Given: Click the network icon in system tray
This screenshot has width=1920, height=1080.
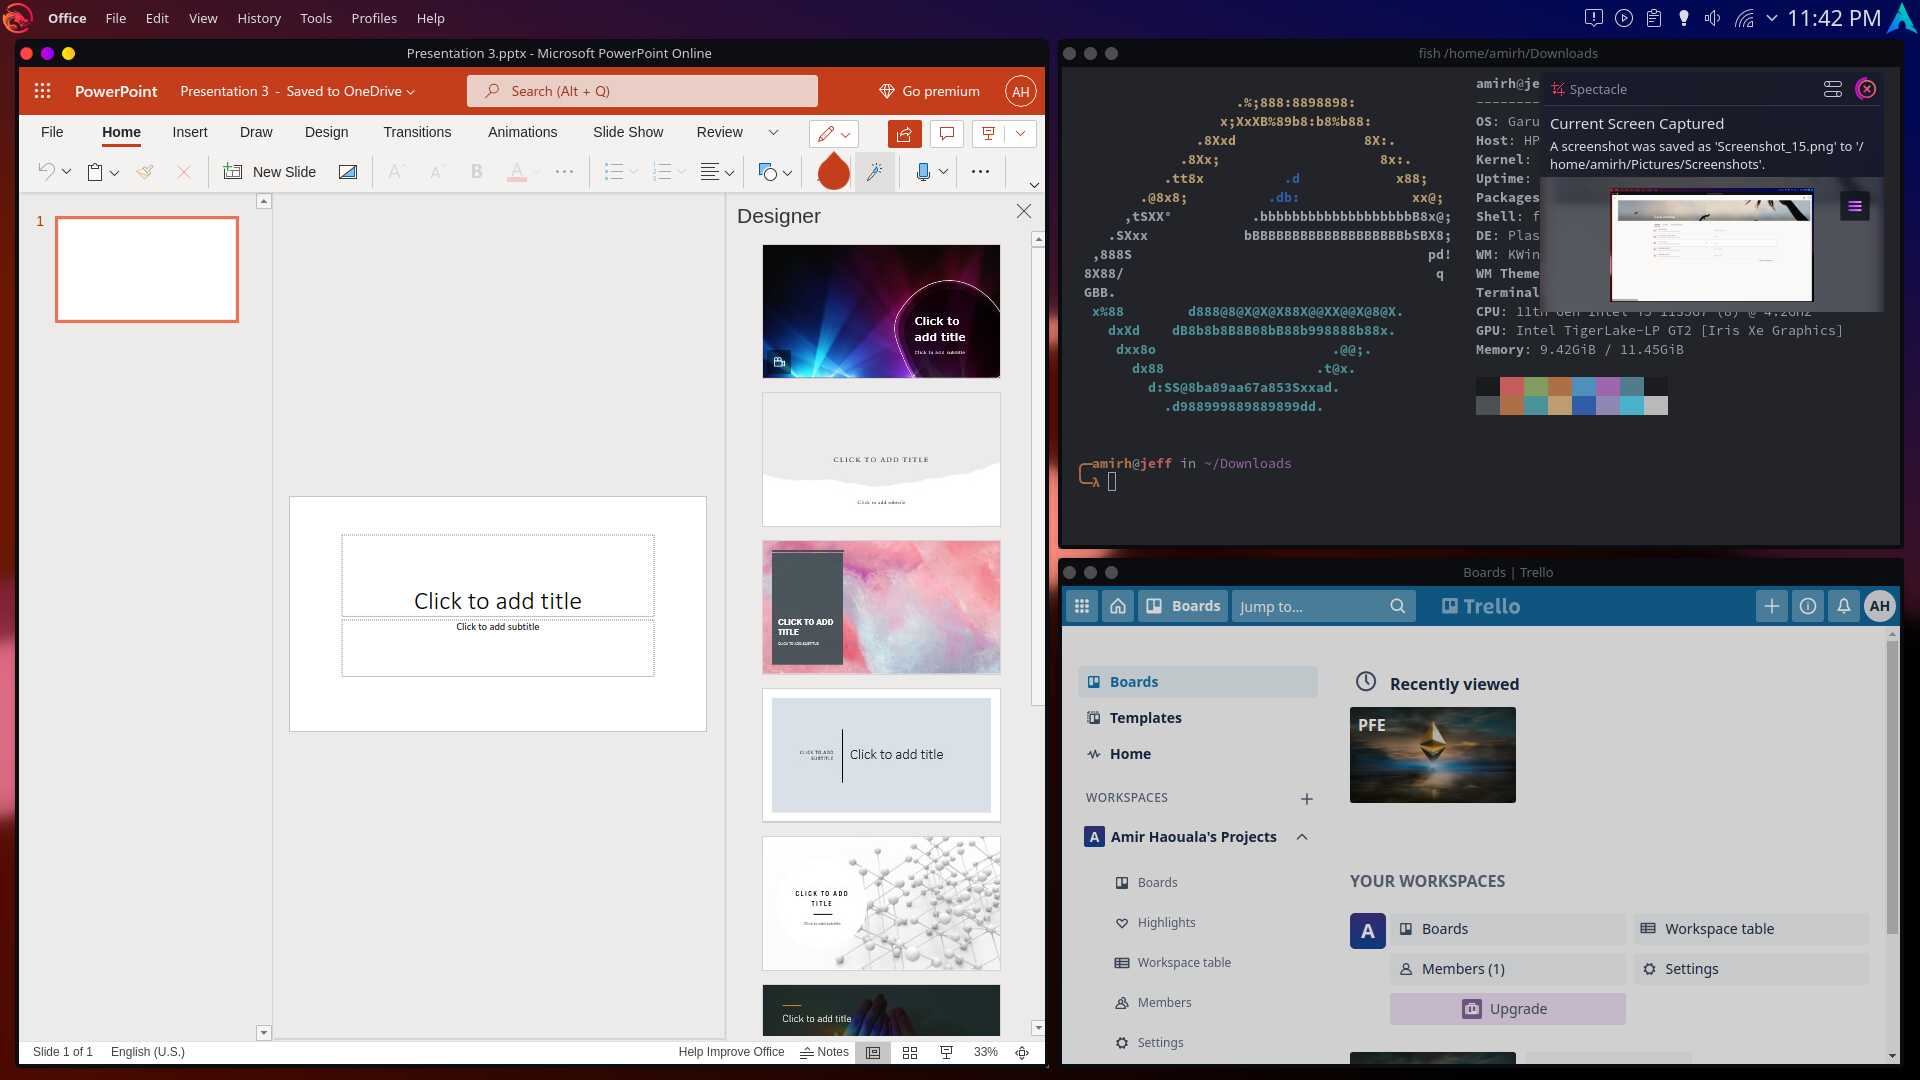Looking at the screenshot, I should point(1744,18).
